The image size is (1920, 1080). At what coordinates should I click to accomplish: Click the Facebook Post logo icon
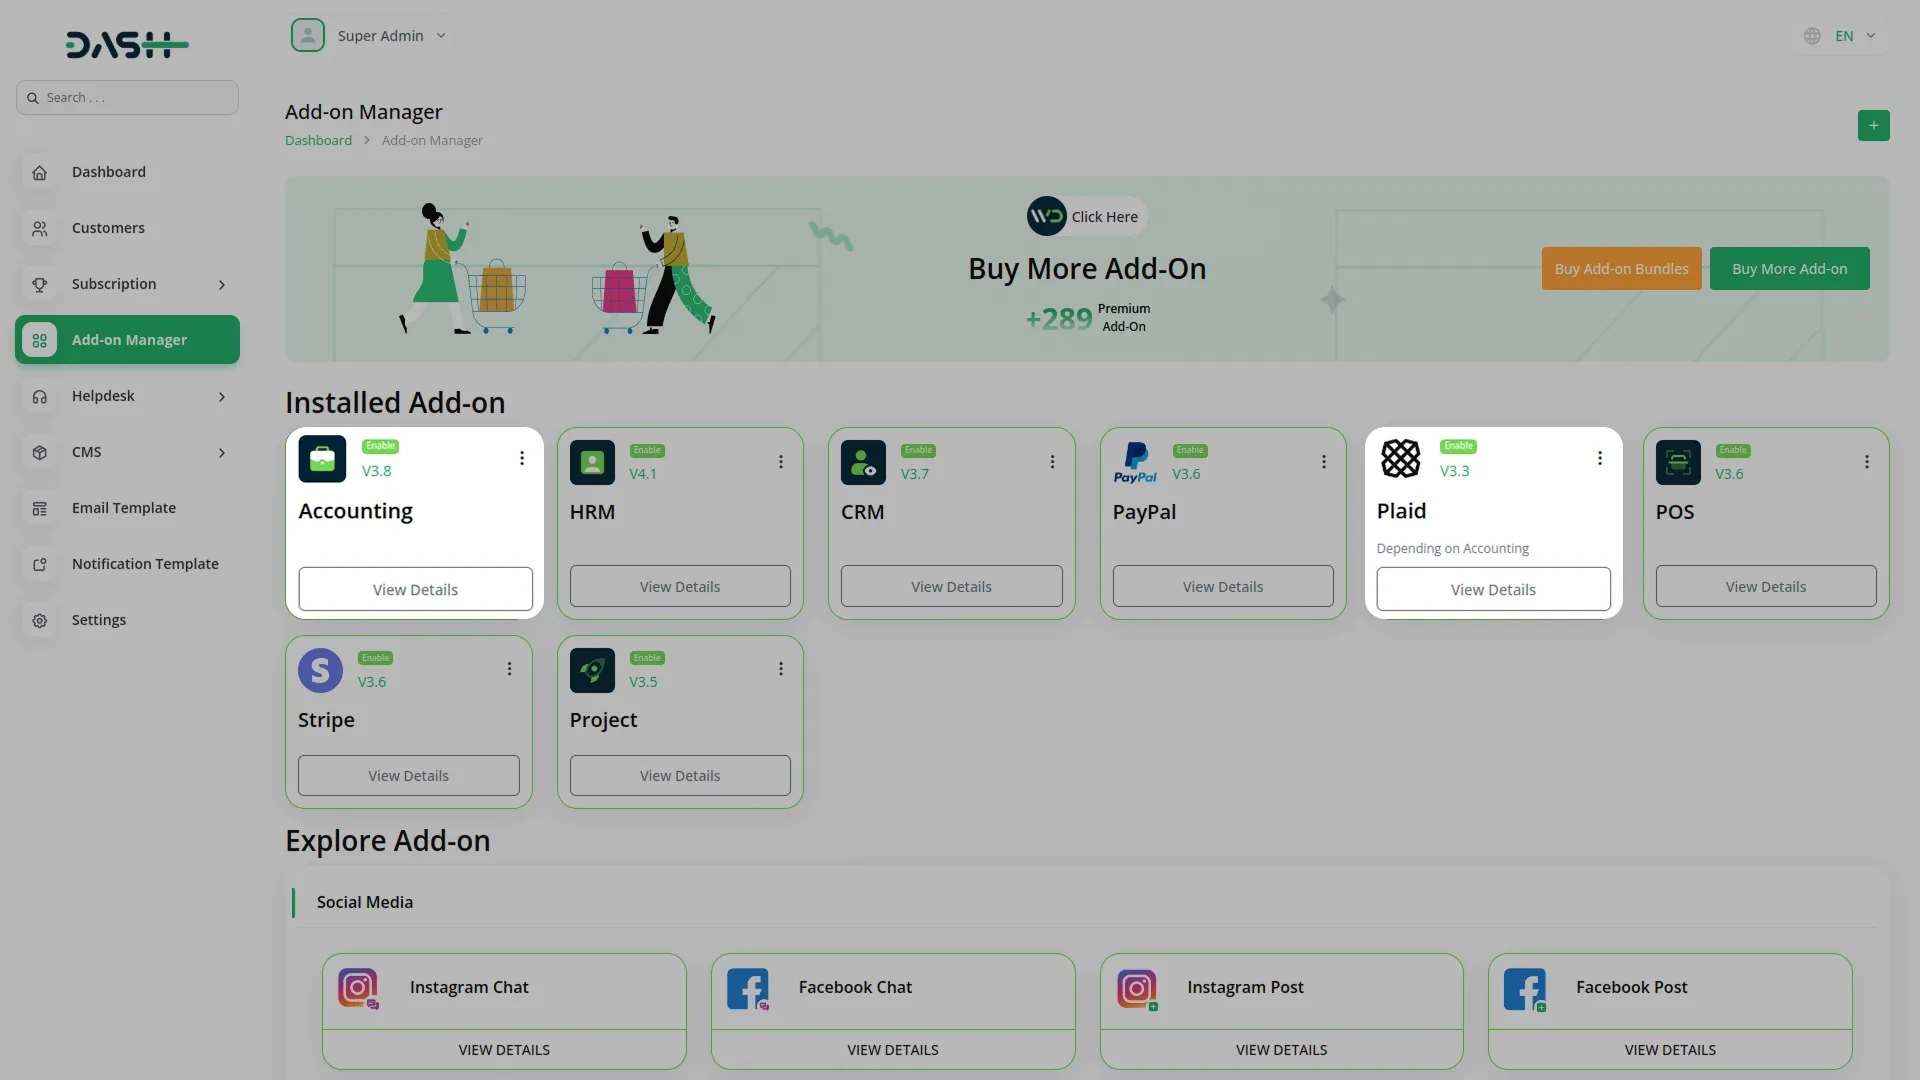(x=1524, y=989)
